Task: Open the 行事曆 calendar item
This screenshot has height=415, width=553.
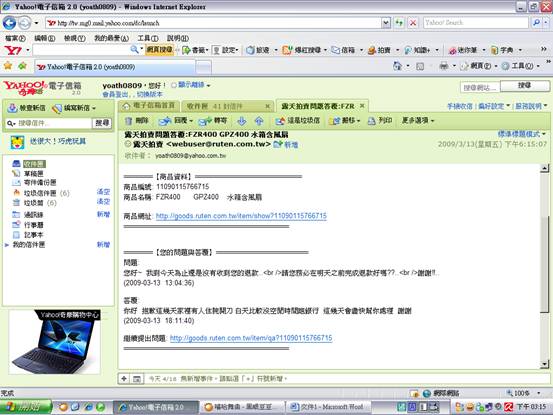Action: tap(34, 225)
